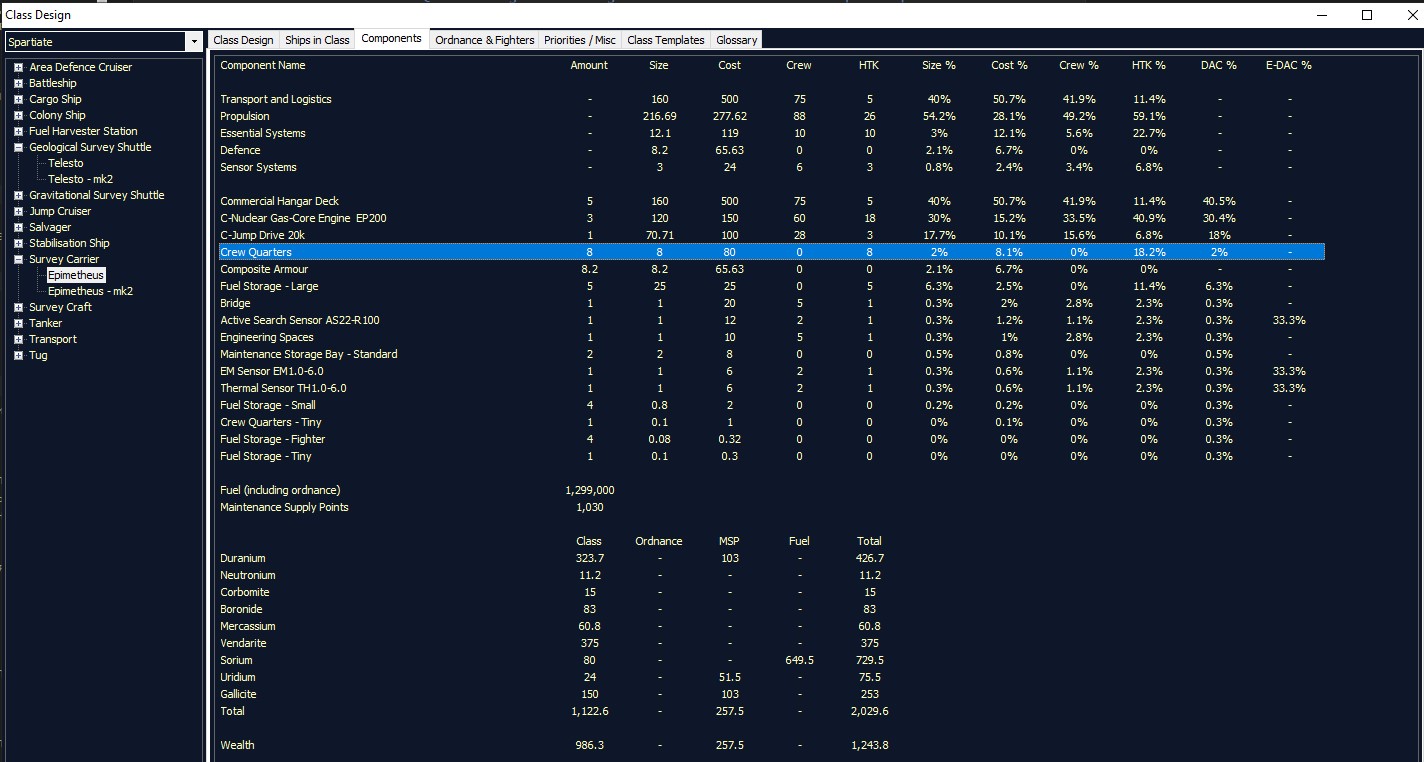The height and width of the screenshot is (762, 1424).
Task: Select the Commercial Hangar Deck row
Action: pyautogui.click(x=772, y=201)
